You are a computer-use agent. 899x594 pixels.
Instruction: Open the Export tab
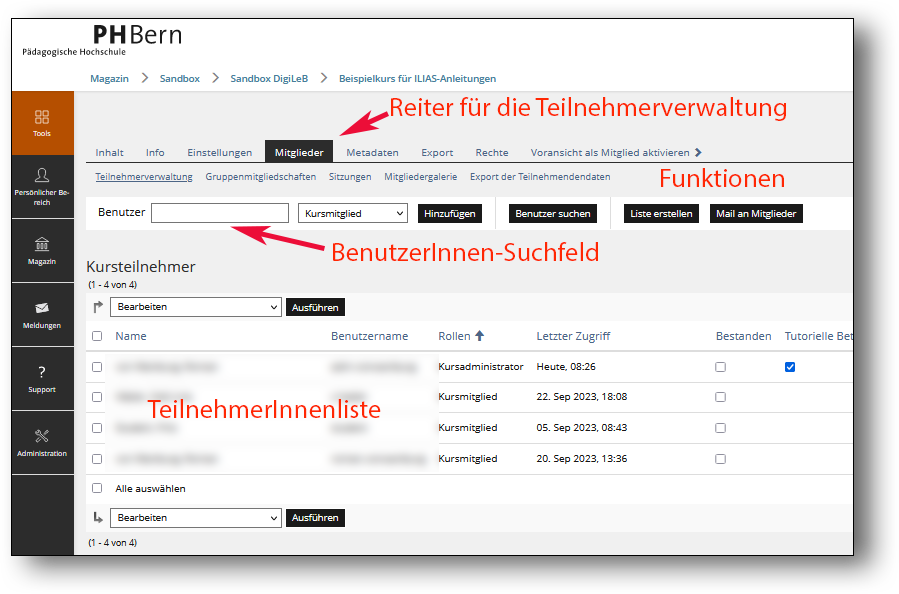click(x=437, y=153)
